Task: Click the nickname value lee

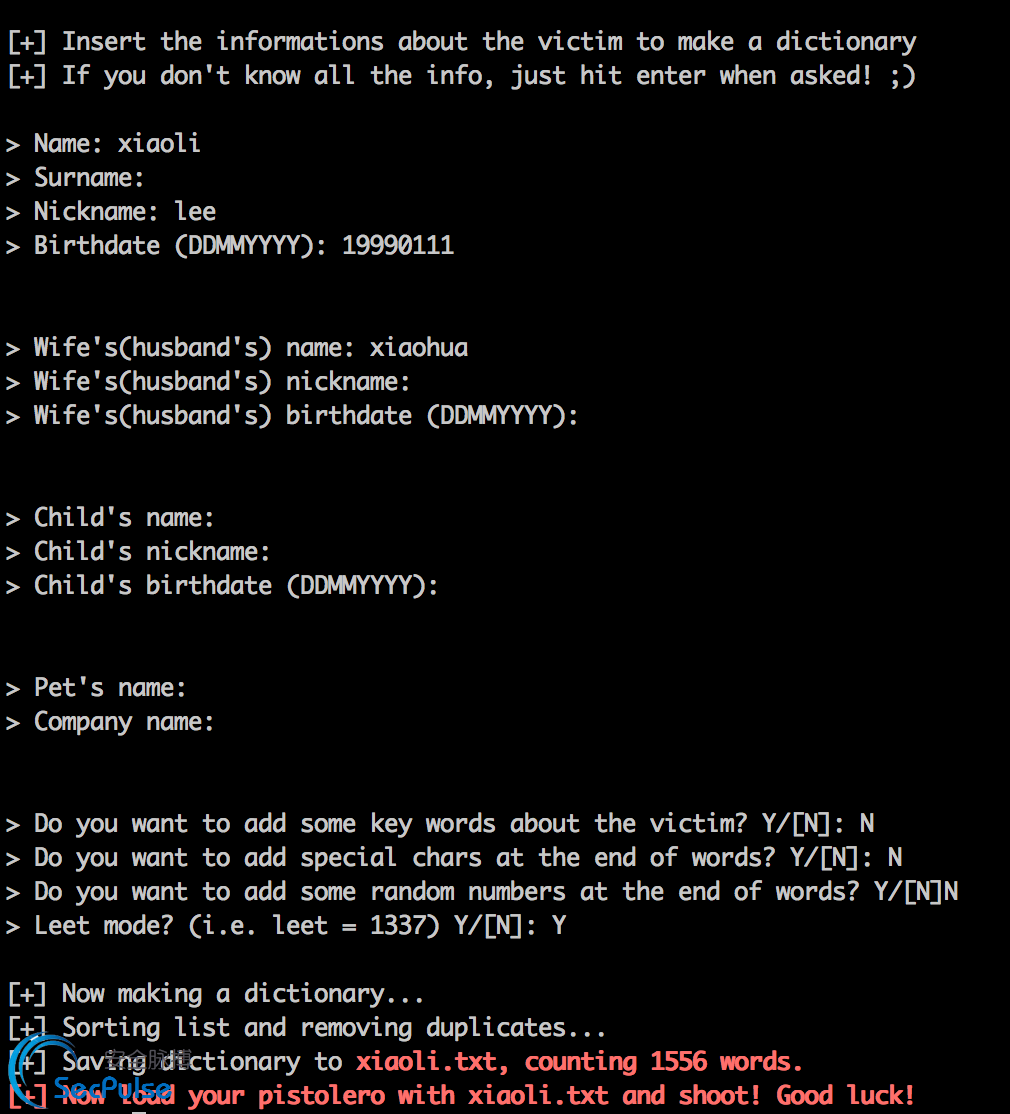Action: point(195,212)
